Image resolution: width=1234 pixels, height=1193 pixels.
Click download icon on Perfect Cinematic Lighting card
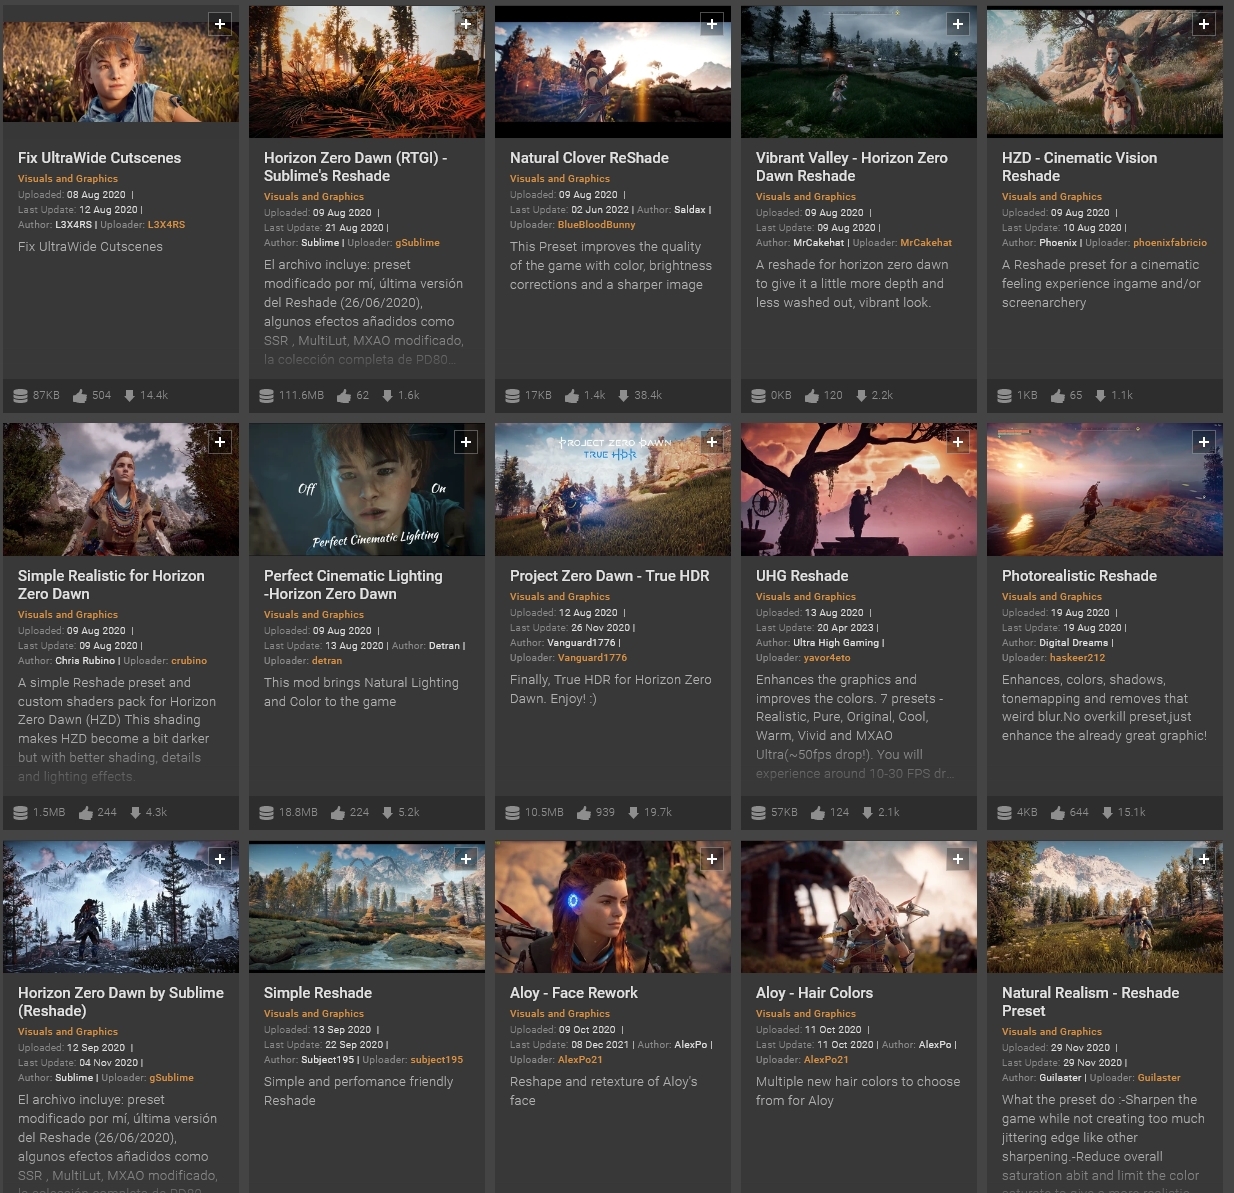387,813
